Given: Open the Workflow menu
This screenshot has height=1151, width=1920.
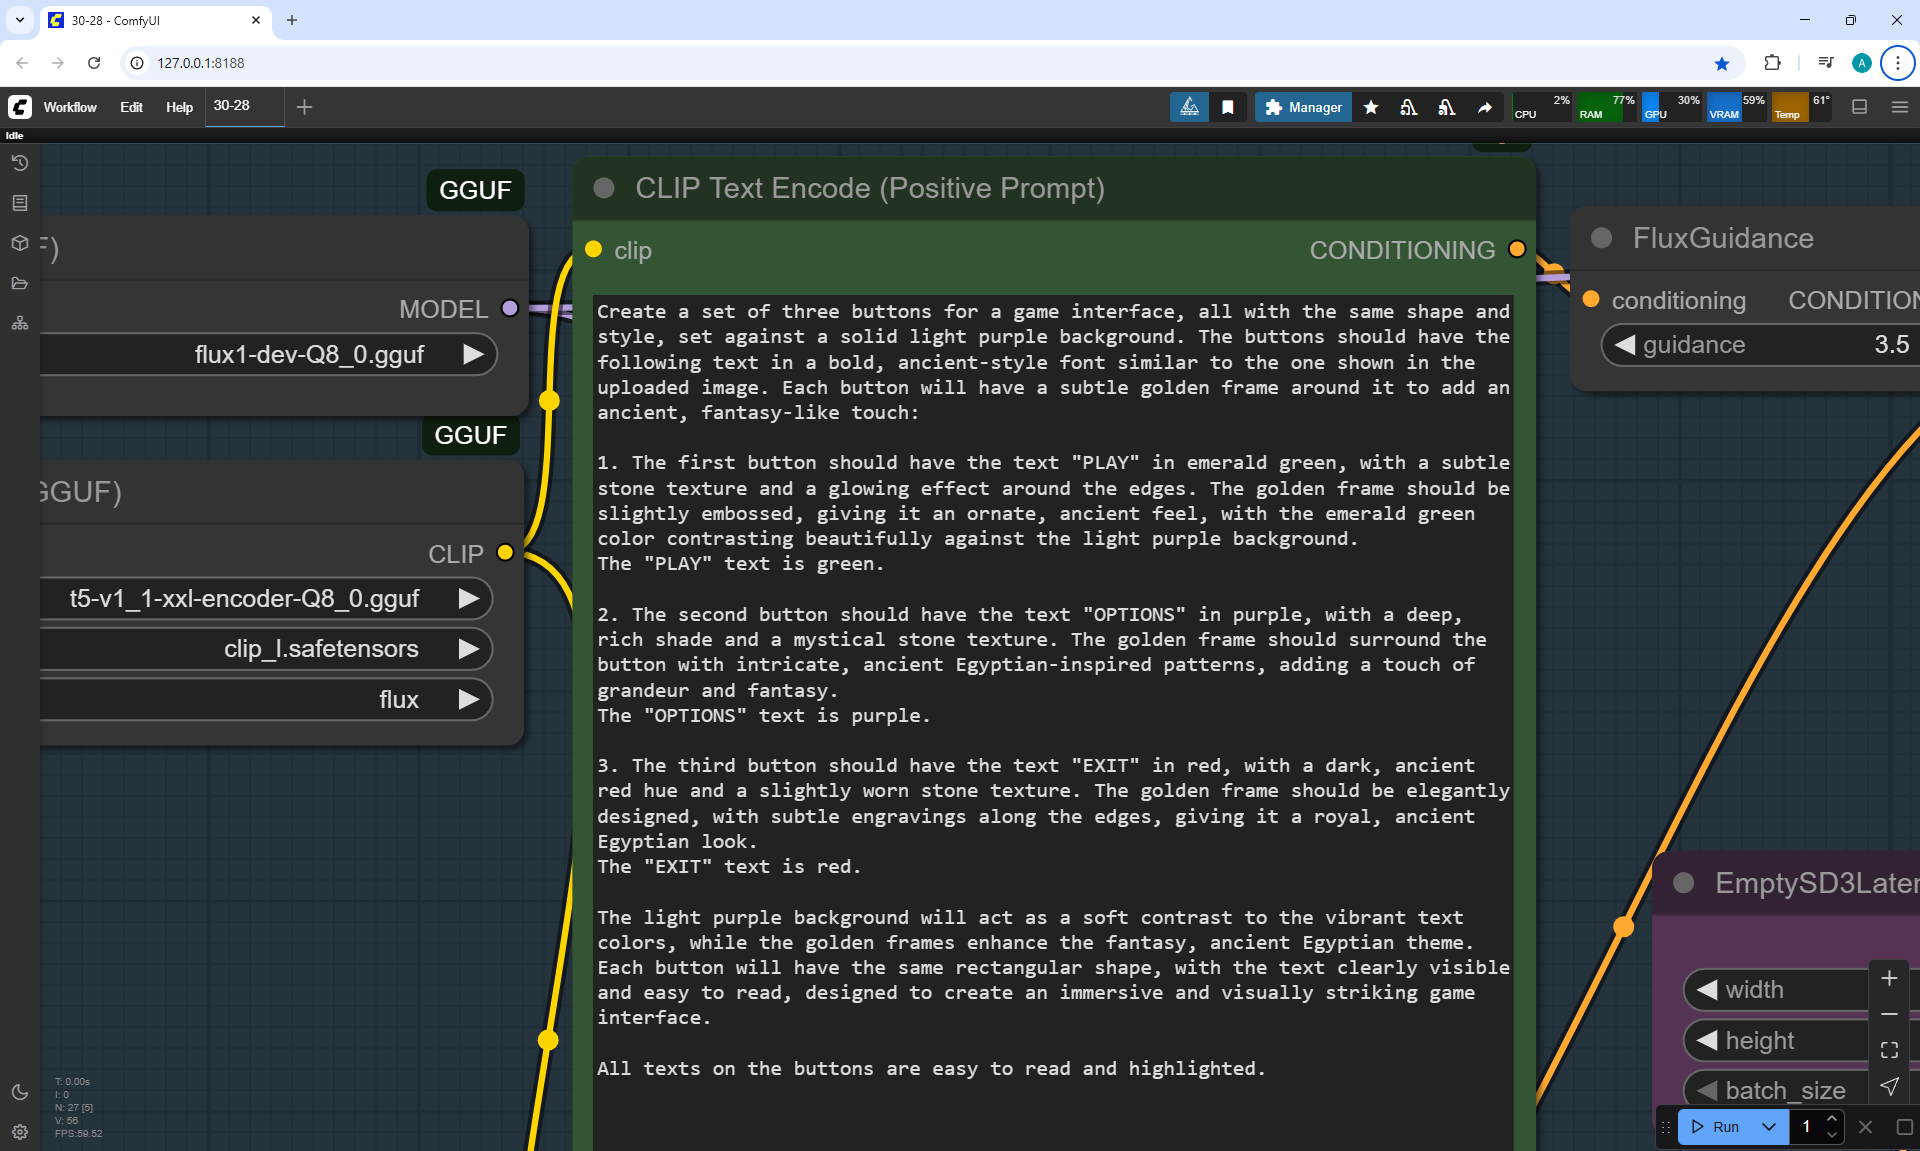Looking at the screenshot, I should 70,107.
